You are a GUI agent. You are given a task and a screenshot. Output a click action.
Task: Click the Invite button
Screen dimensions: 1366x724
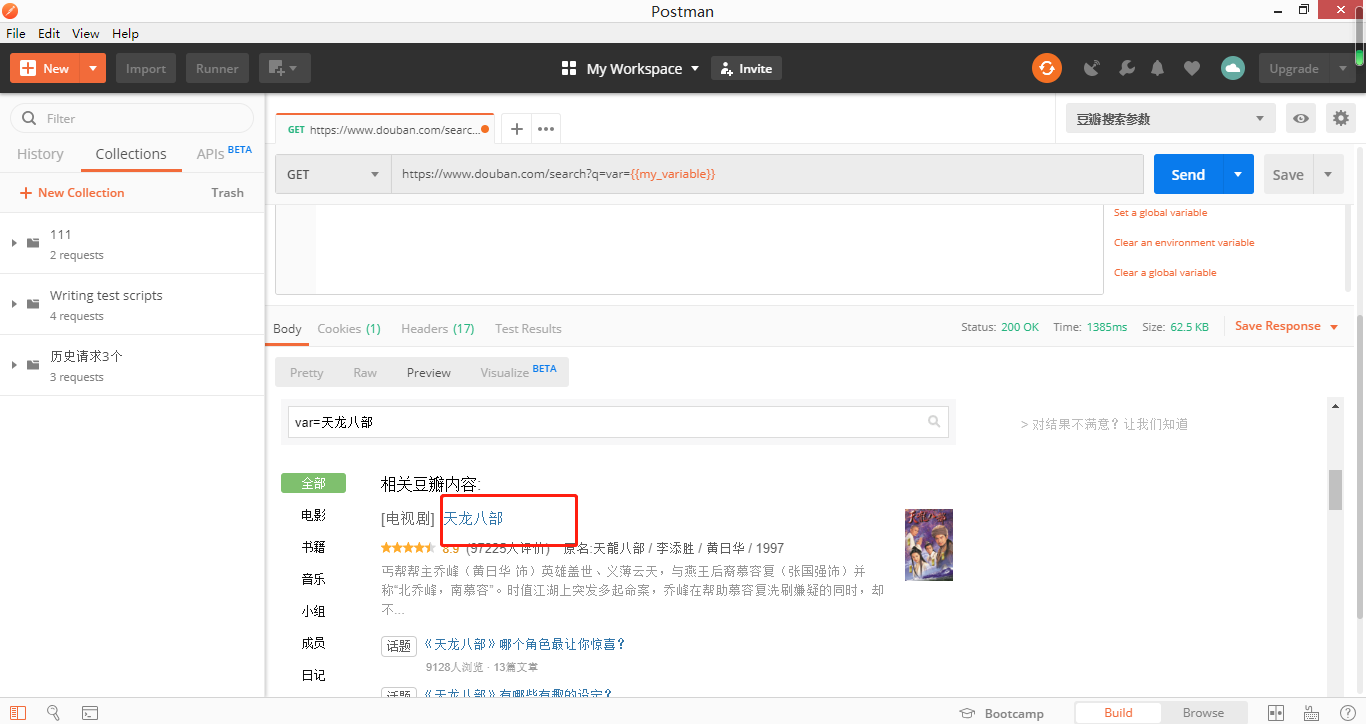[746, 68]
